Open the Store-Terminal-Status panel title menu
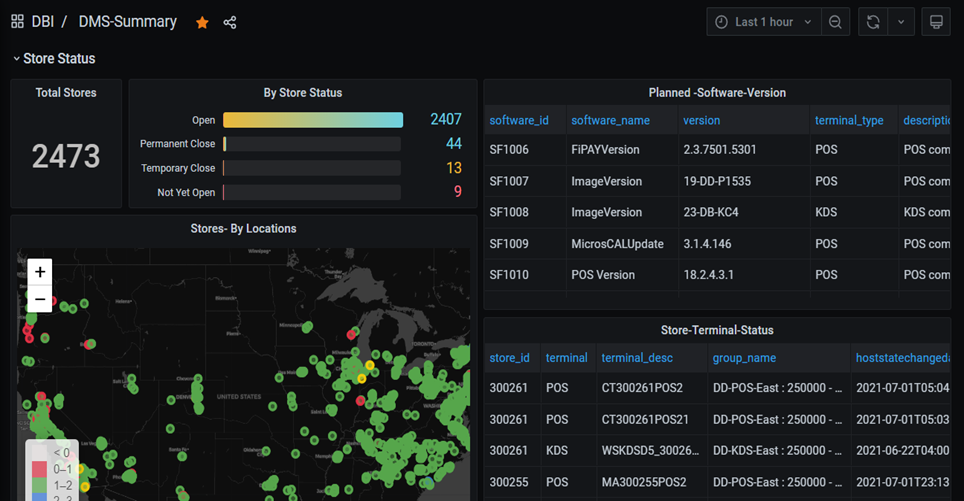The image size is (964, 501). click(717, 330)
